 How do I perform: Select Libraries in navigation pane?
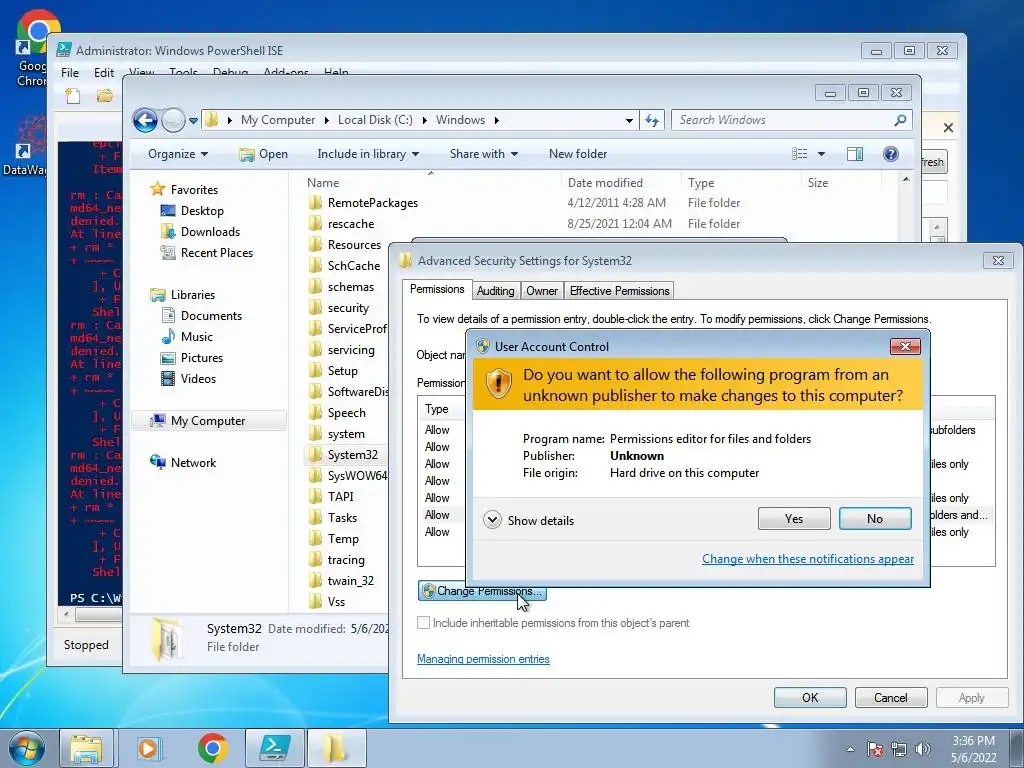pyautogui.click(x=192, y=295)
